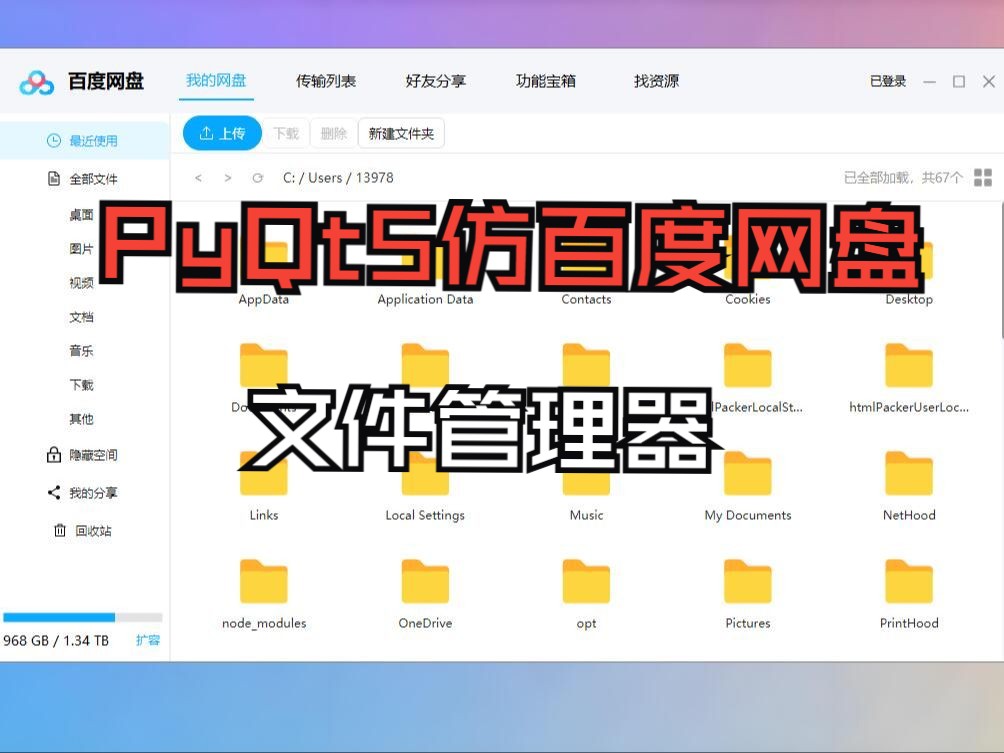1004x753 pixels.
Task: Open the 找资源 tab
Action: pyautogui.click(x=656, y=81)
